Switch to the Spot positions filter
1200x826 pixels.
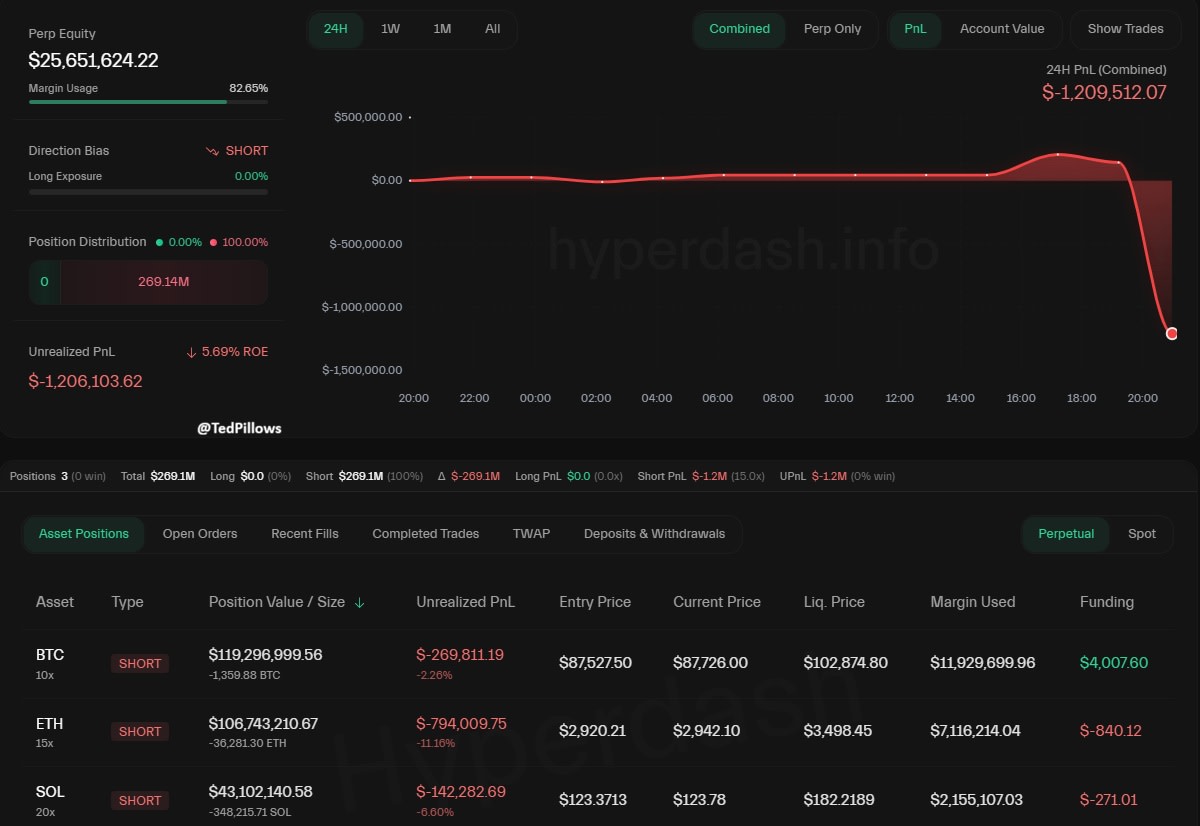[1141, 534]
